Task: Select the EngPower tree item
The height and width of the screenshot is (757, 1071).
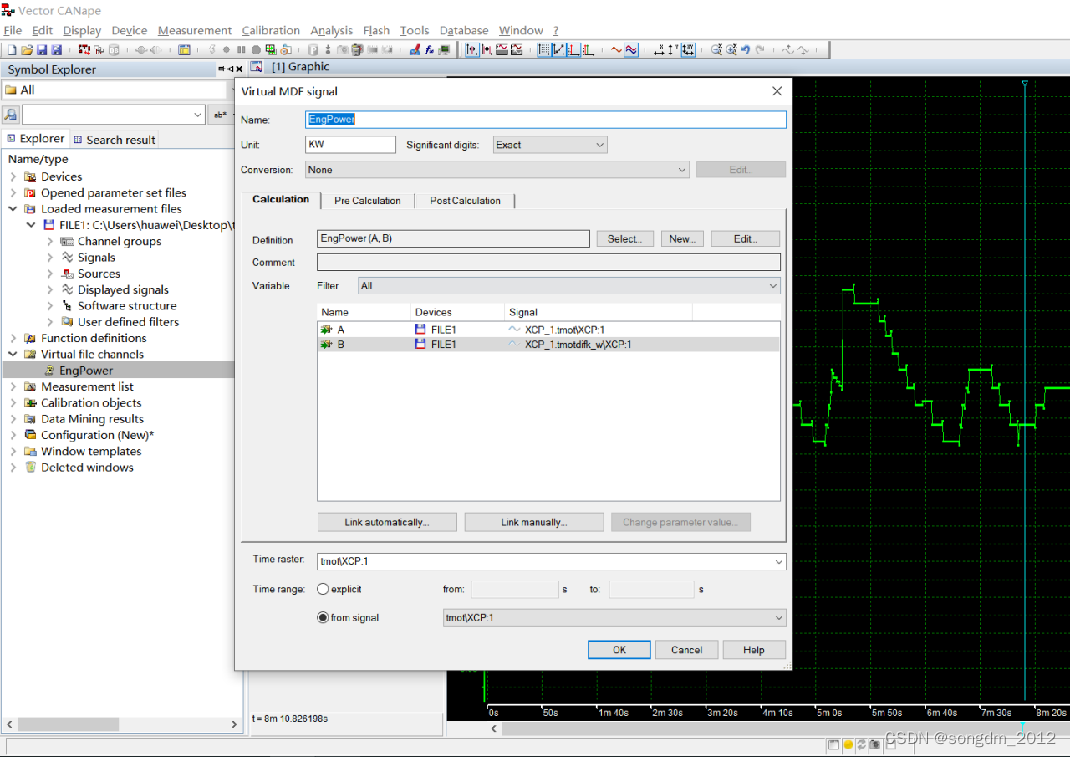Action: click(x=85, y=370)
